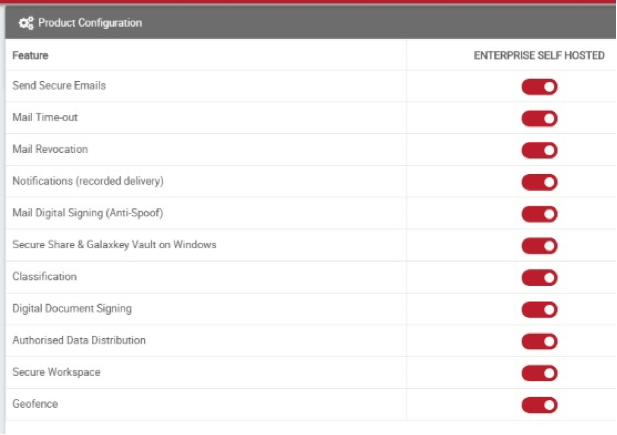Image resolution: width=617 pixels, height=435 pixels.
Task: Select the Mail Revocation feature label
Action: click(50, 149)
